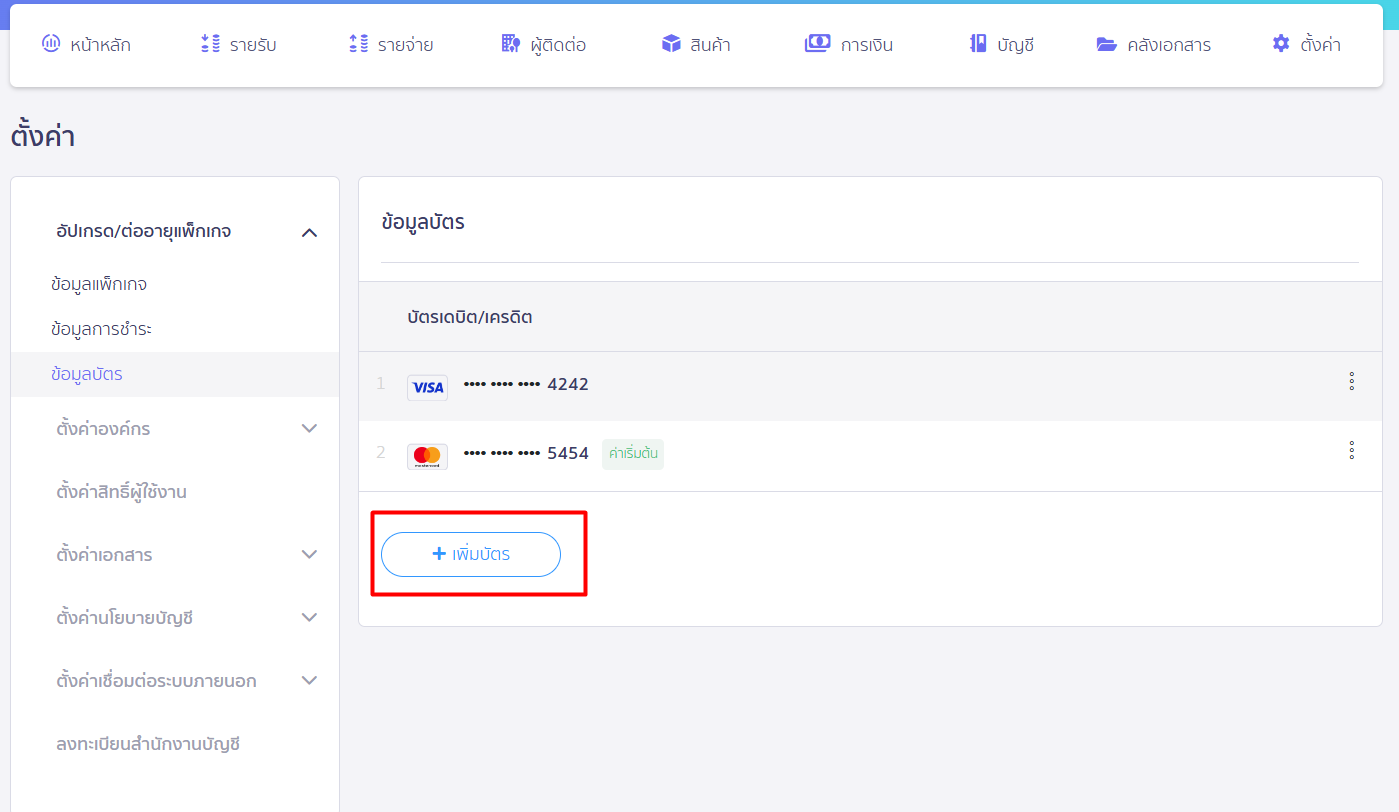Click the income list icon beside รายรับ
The height and width of the screenshot is (812, 1399).
(x=210, y=44)
